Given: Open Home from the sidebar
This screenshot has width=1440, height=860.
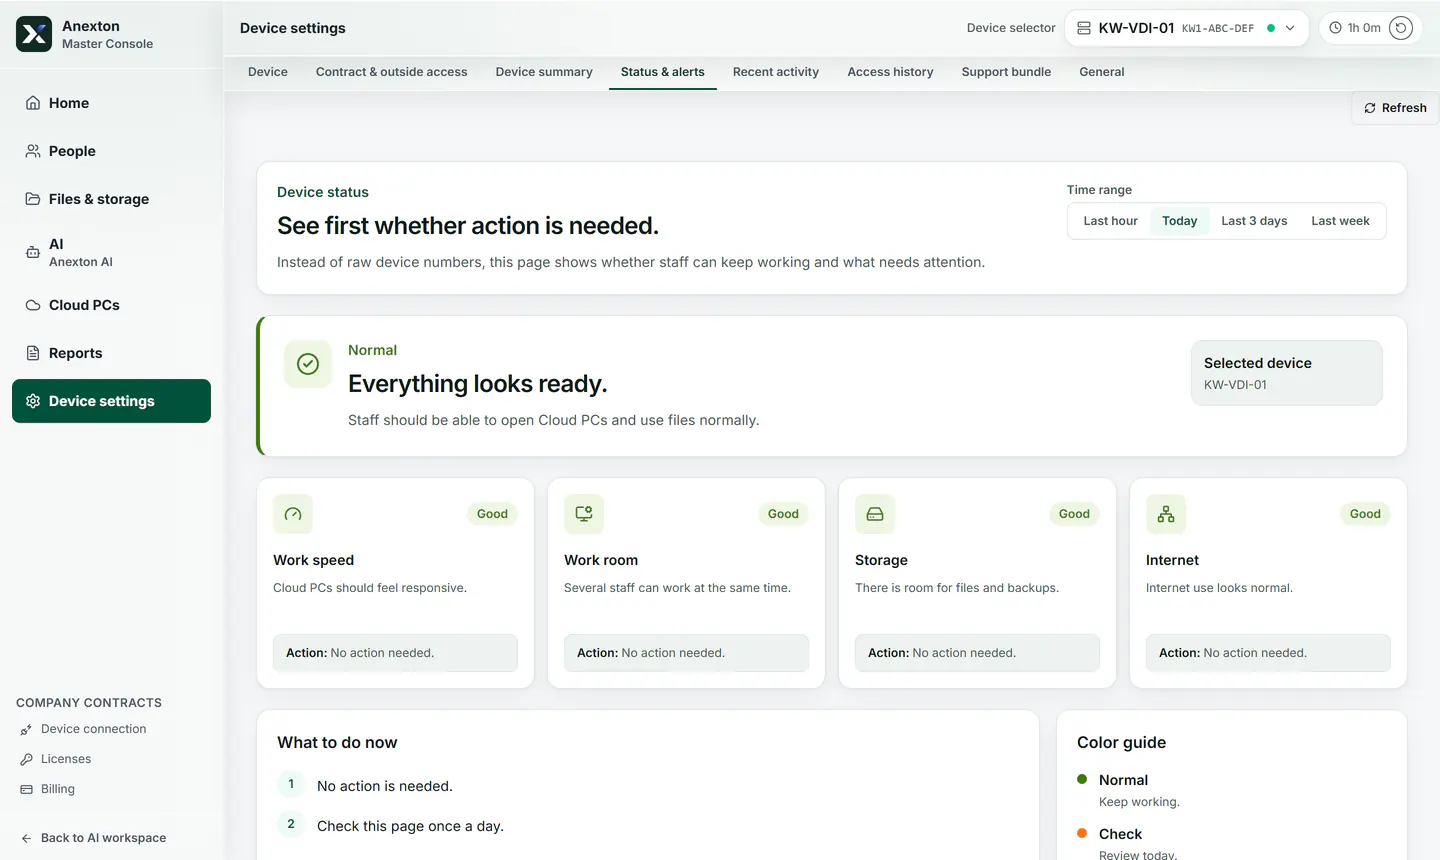Looking at the screenshot, I should (x=111, y=103).
